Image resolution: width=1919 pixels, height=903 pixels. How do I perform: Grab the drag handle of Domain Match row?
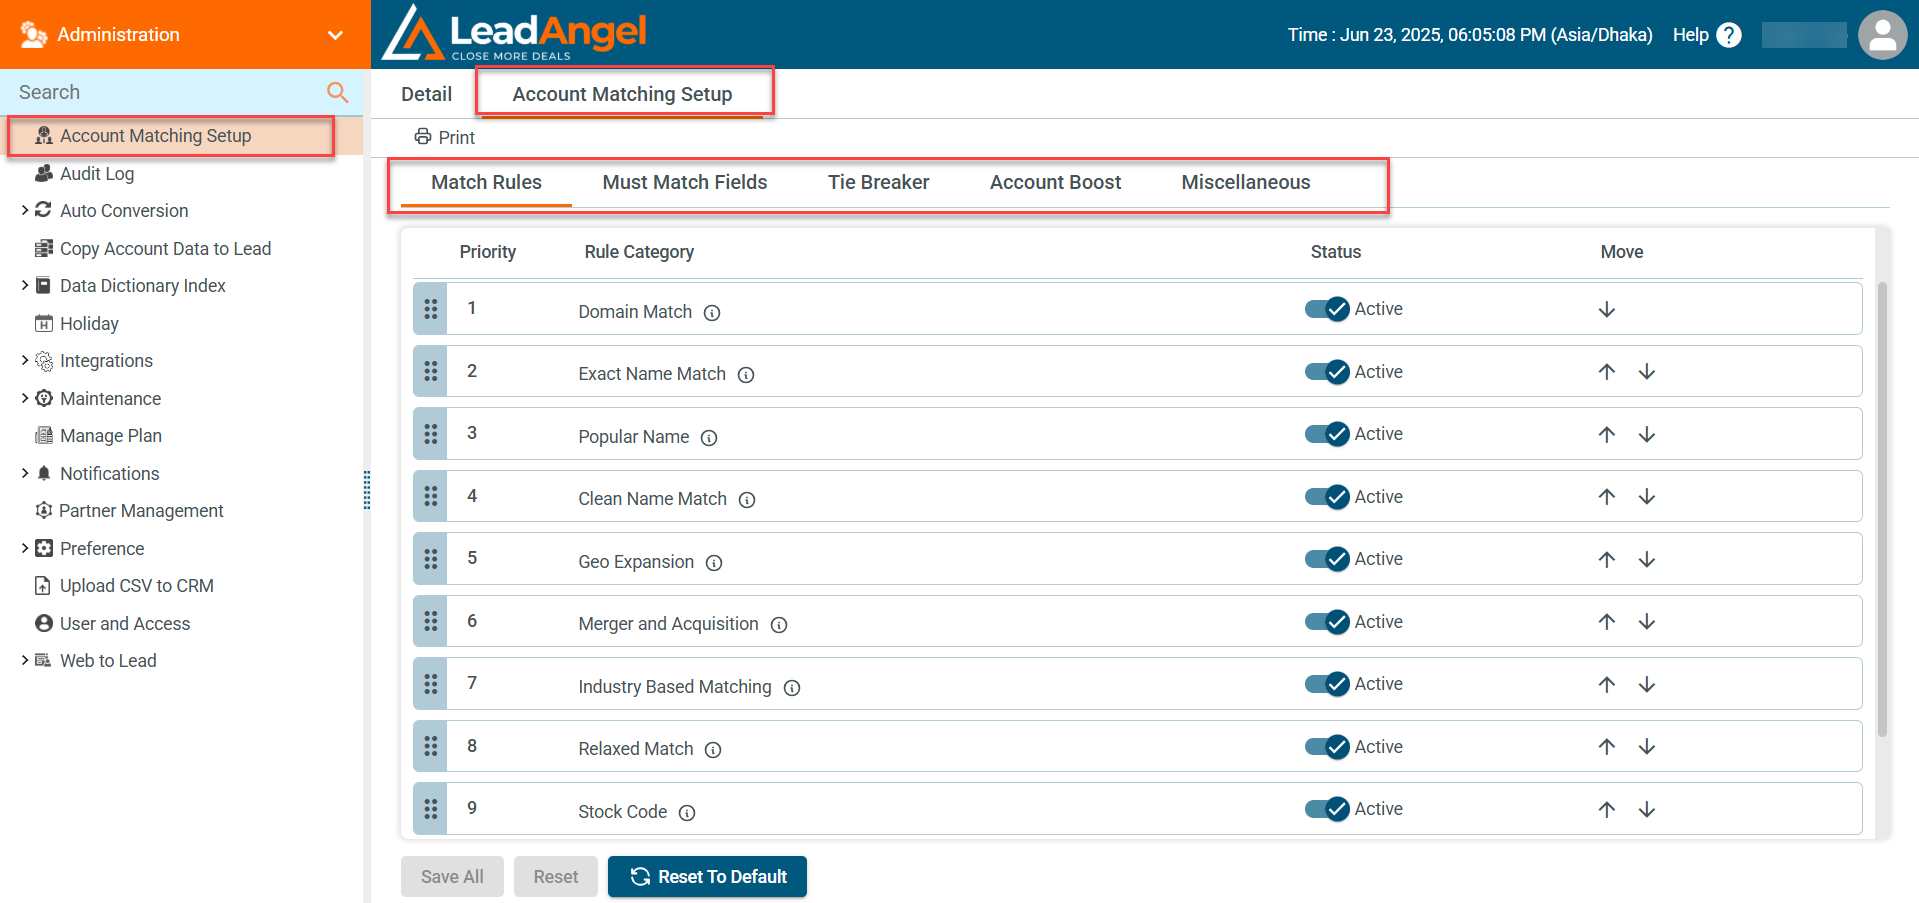(x=430, y=309)
